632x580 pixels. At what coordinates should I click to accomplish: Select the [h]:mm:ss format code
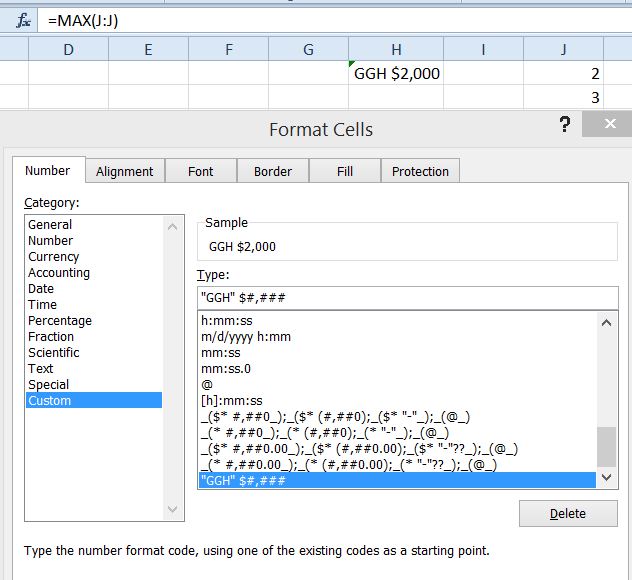pos(234,401)
